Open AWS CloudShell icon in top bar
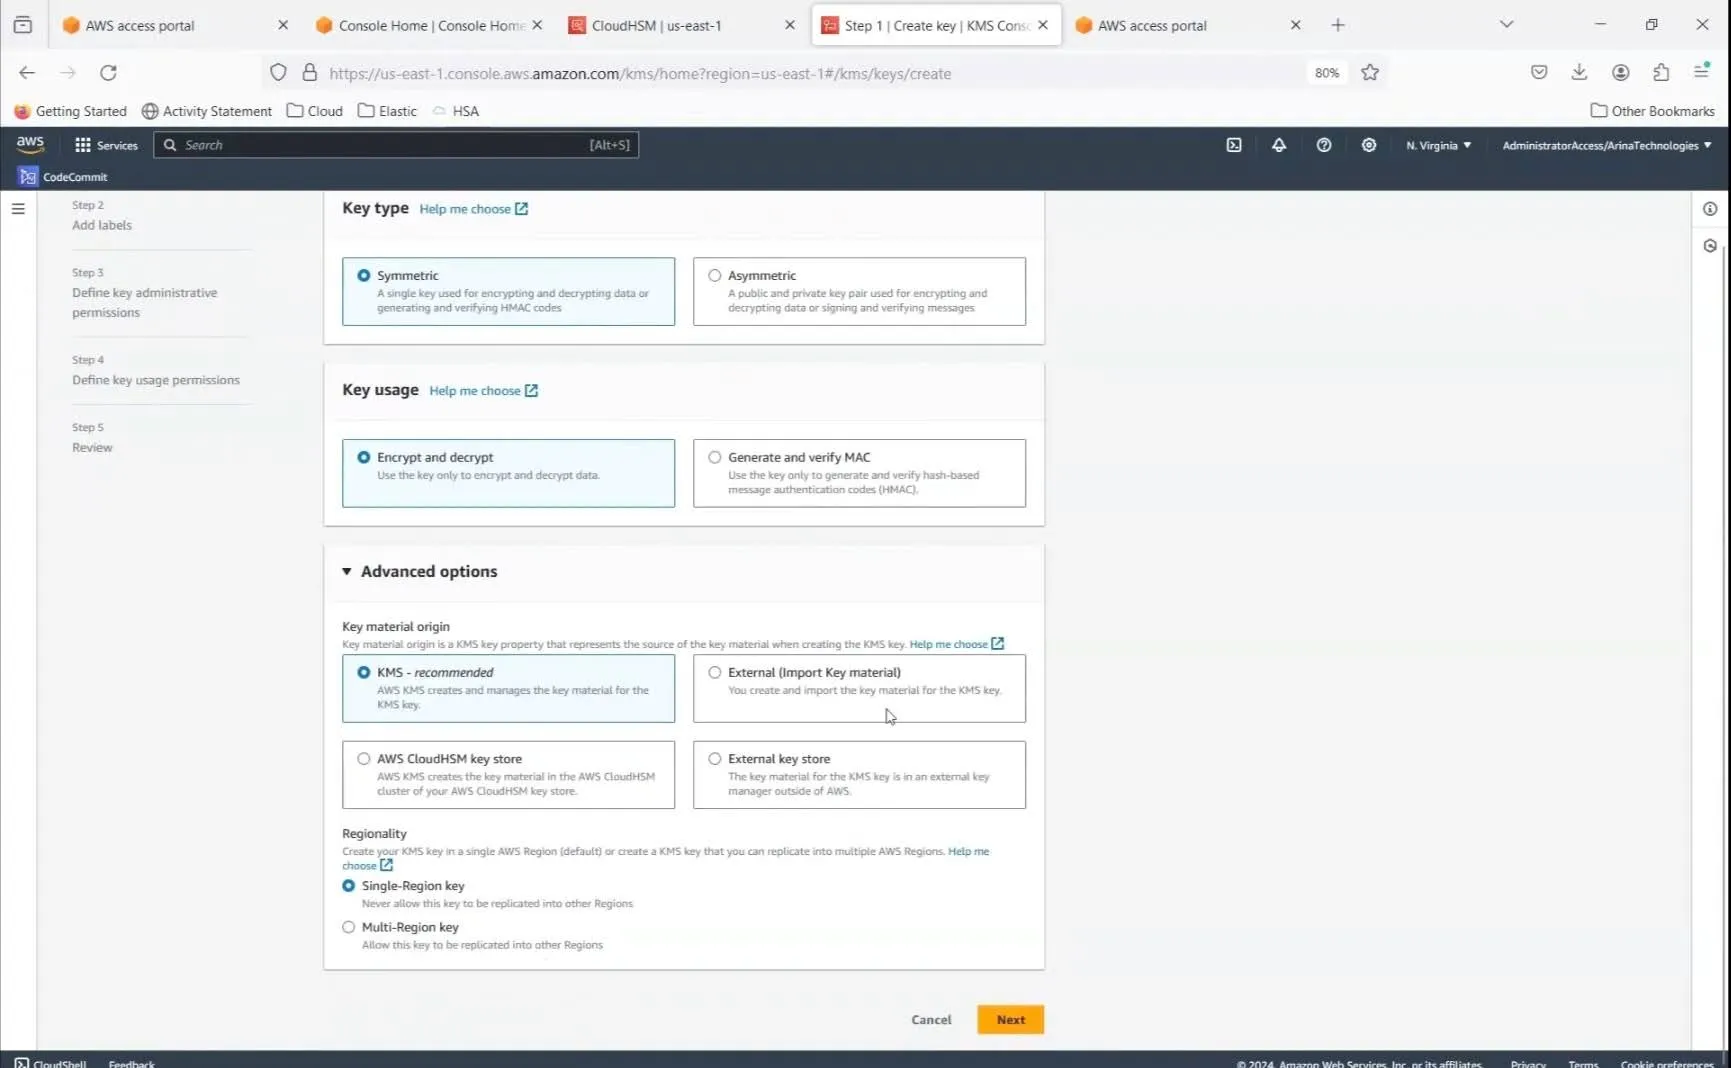Viewport: 1731px width, 1068px height. (x=1234, y=145)
